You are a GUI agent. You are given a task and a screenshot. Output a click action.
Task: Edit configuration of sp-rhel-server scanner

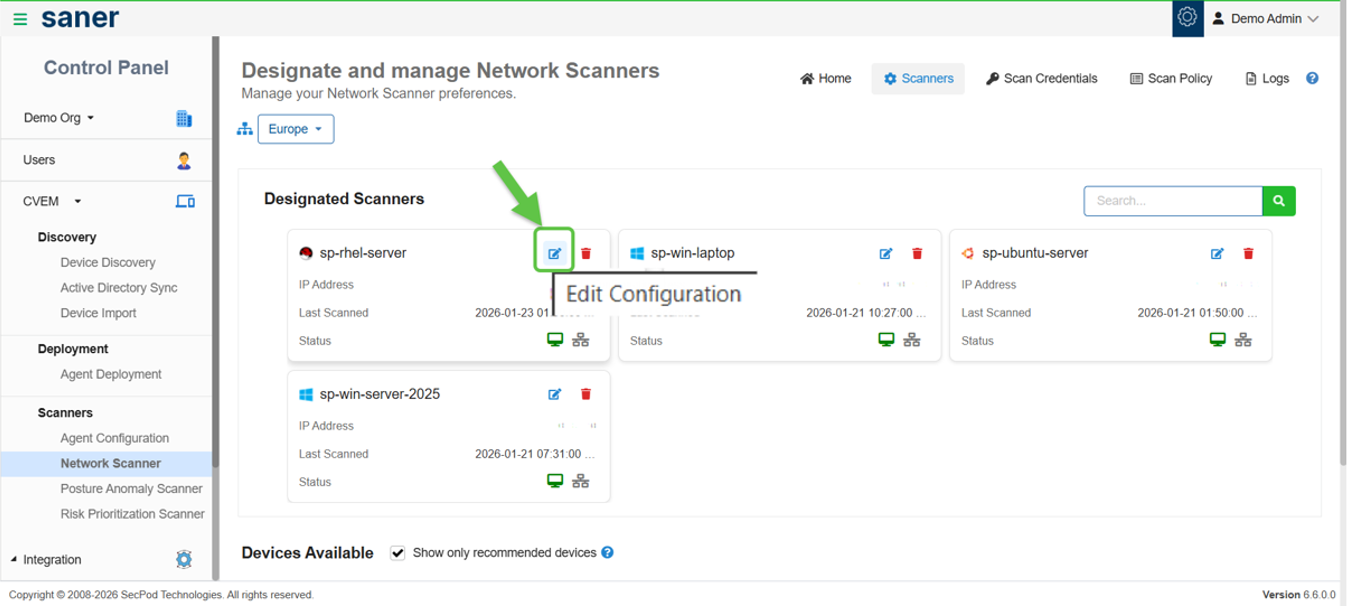pos(555,253)
